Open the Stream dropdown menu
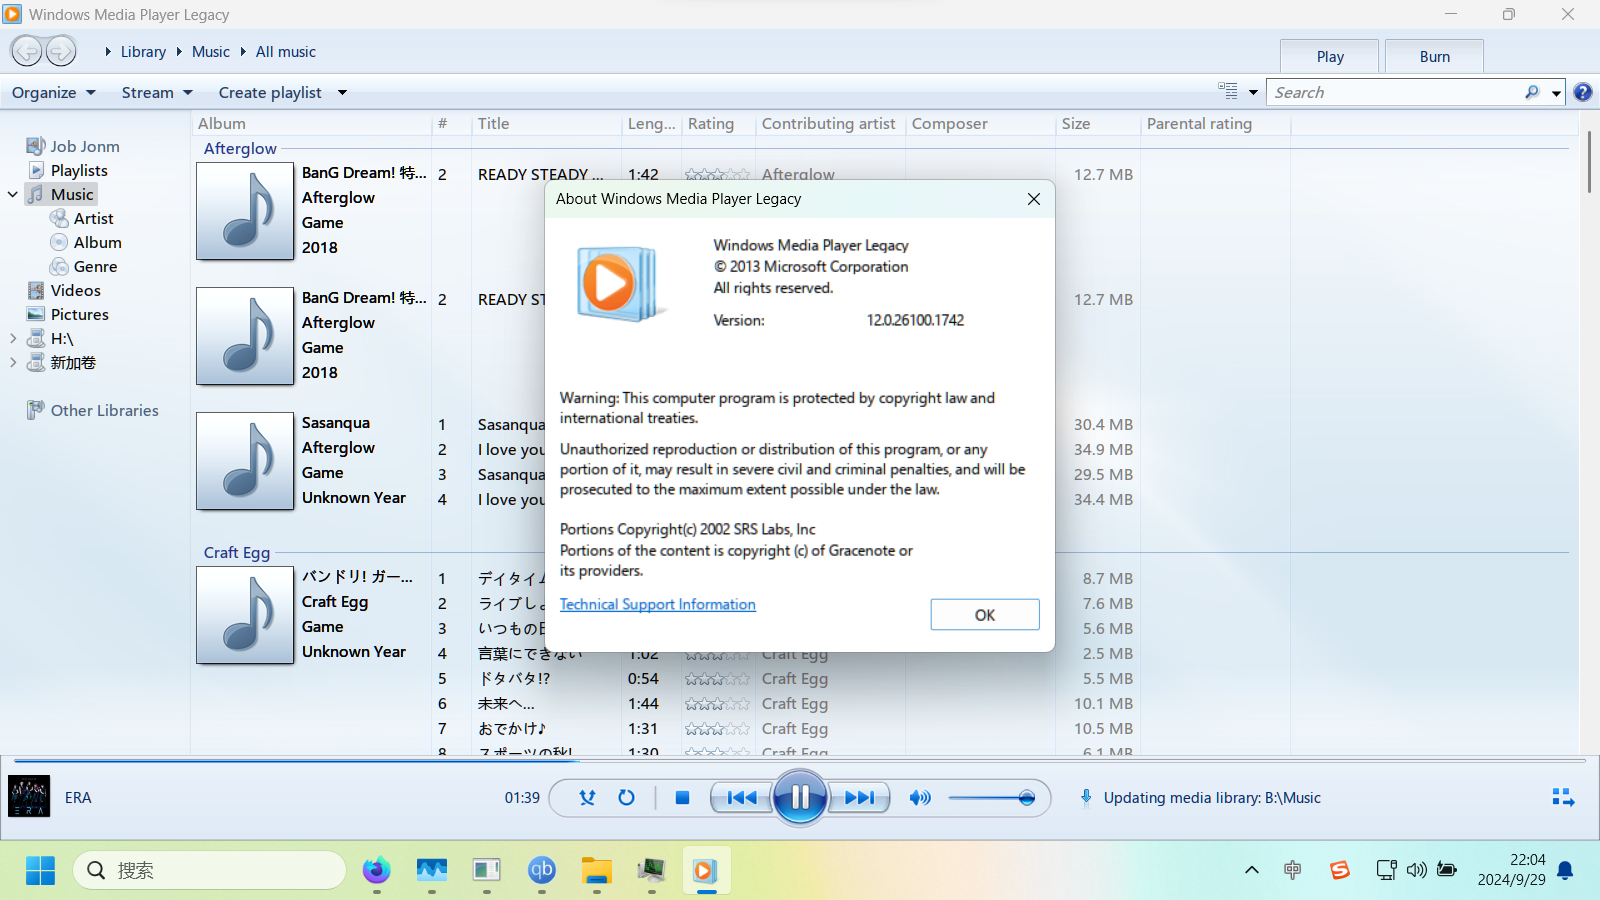This screenshot has width=1600, height=900. click(157, 92)
